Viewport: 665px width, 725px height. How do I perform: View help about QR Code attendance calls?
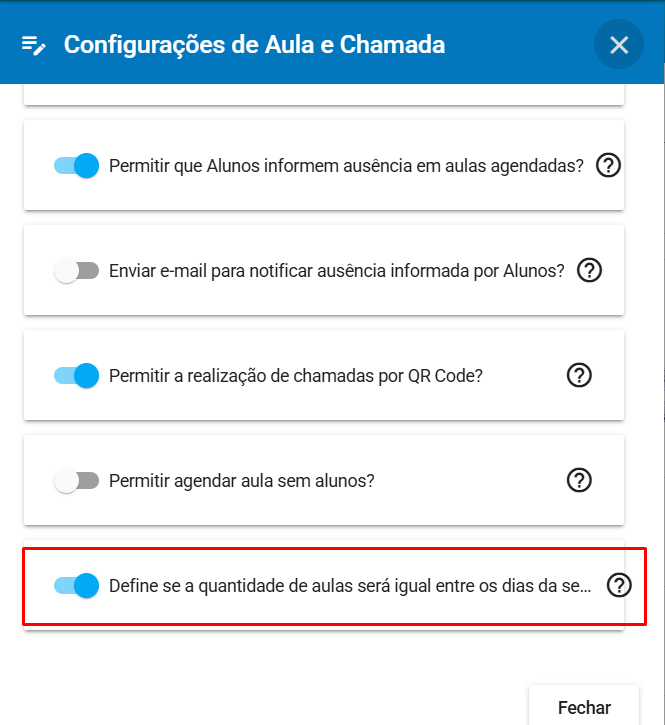(x=579, y=375)
